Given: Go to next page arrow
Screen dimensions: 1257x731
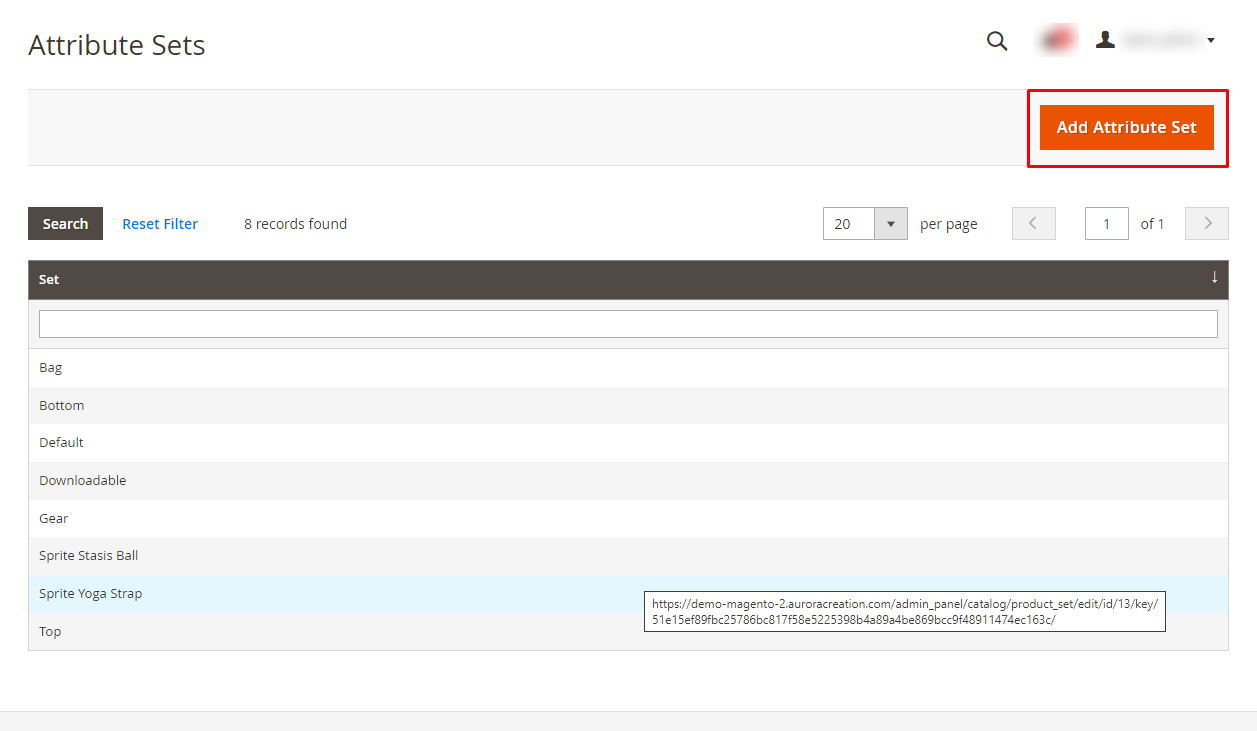Looking at the screenshot, I should 1207,224.
